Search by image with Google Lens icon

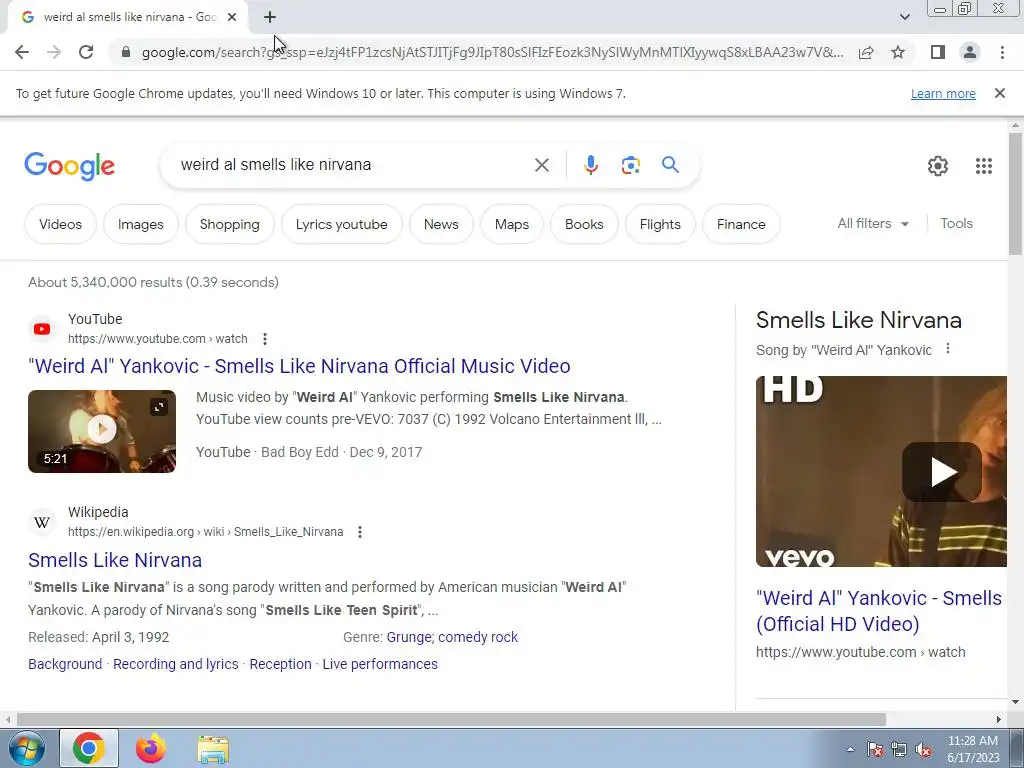[630, 165]
